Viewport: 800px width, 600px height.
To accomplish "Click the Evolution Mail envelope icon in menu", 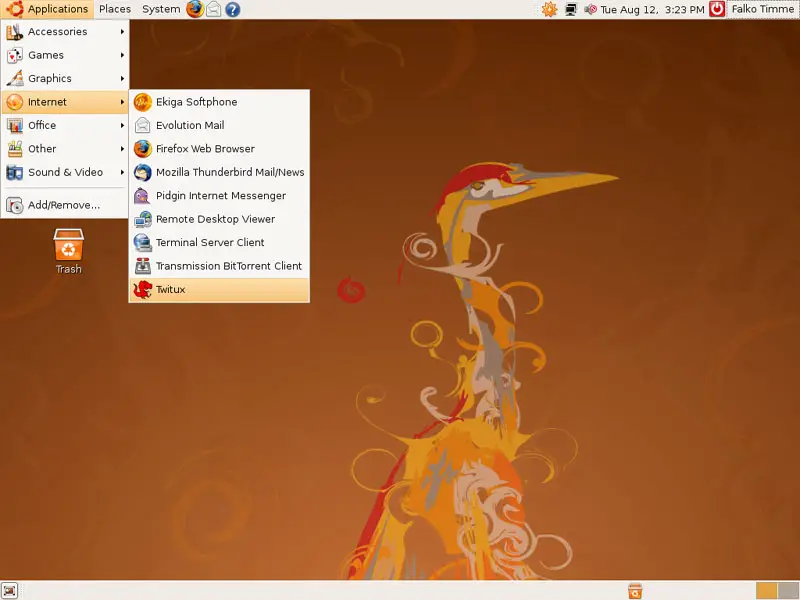I will tap(143, 126).
